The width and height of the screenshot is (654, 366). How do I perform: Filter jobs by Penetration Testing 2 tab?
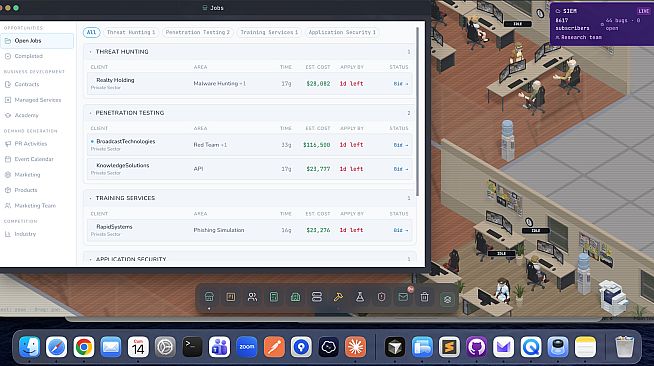click(198, 32)
